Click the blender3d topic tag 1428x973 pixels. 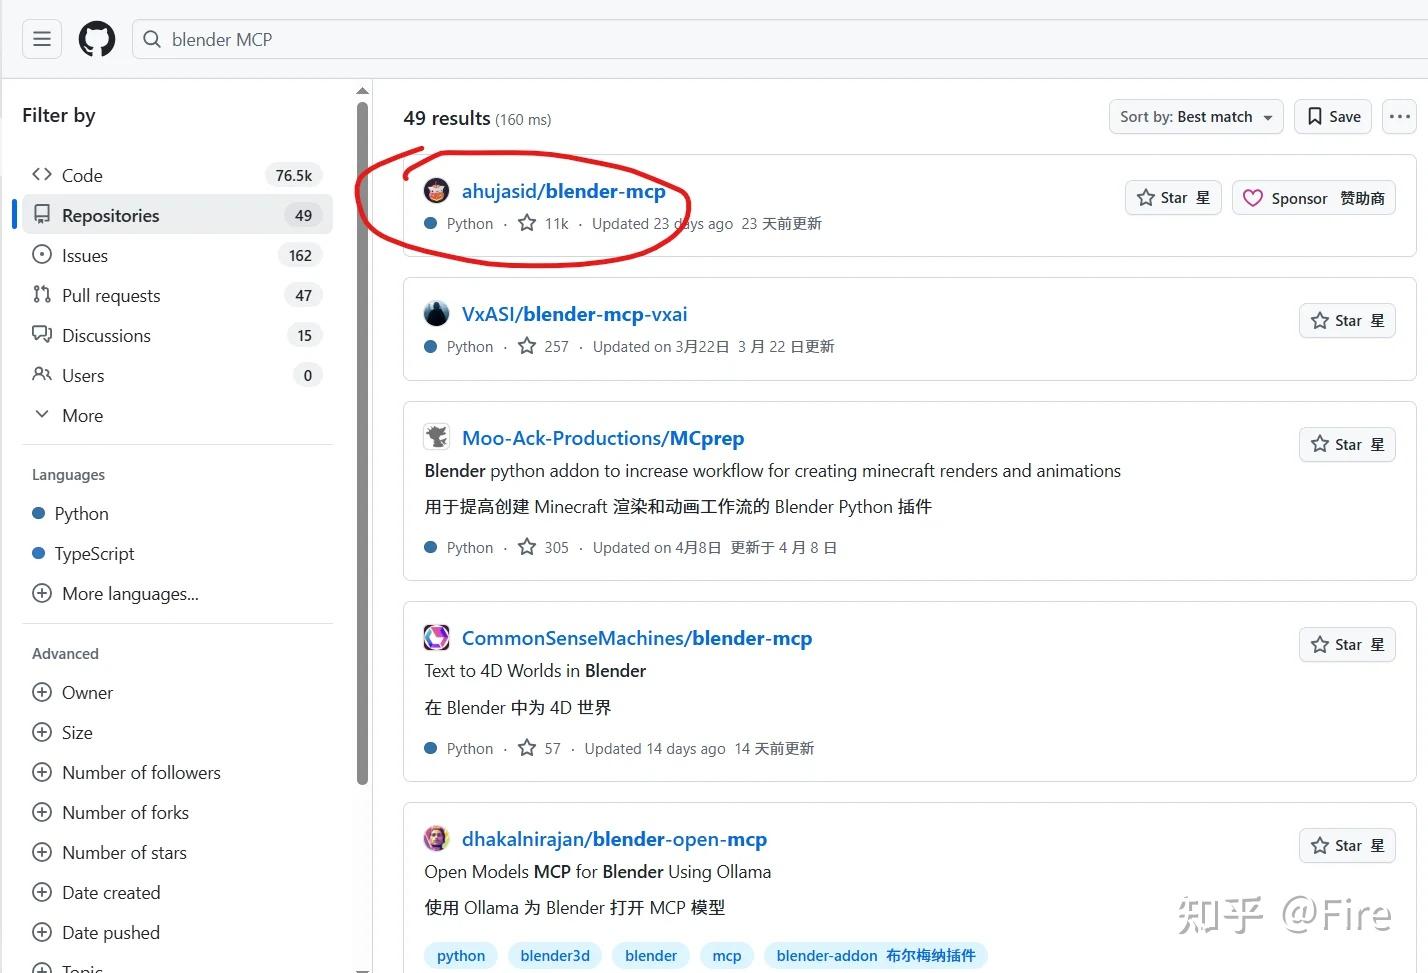tap(555, 955)
